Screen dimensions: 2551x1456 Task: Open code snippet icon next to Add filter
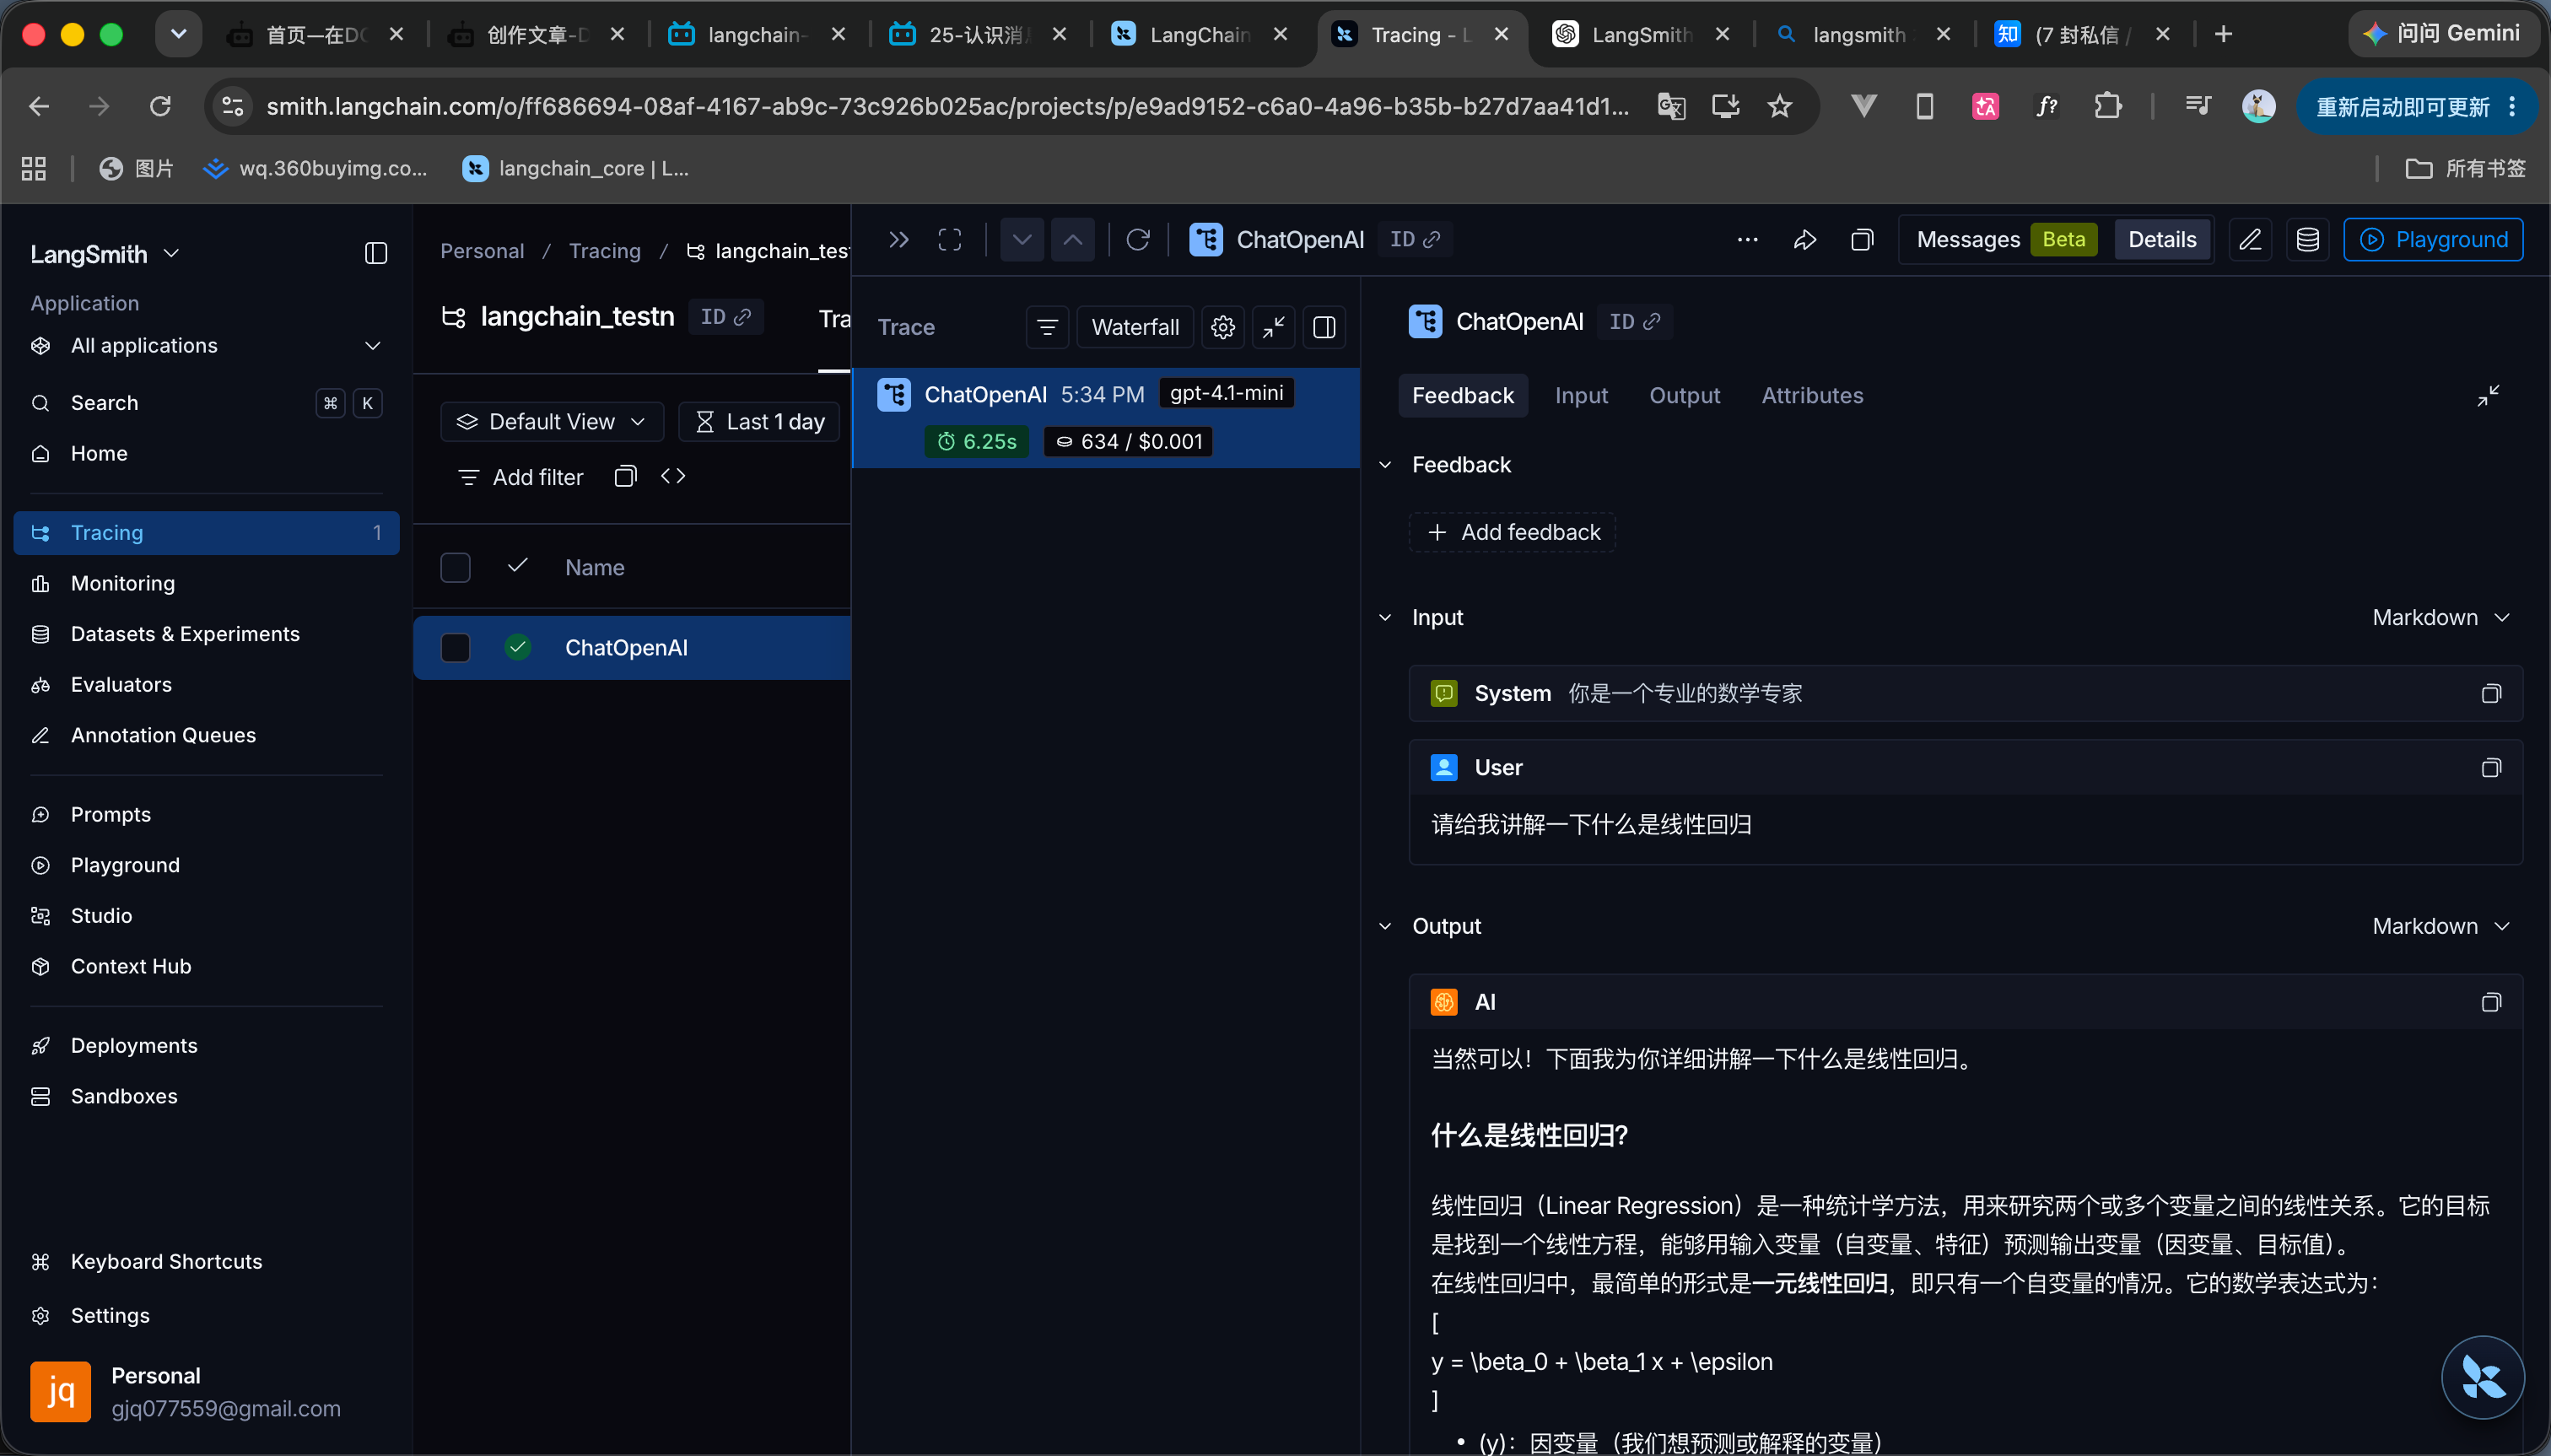[673, 476]
